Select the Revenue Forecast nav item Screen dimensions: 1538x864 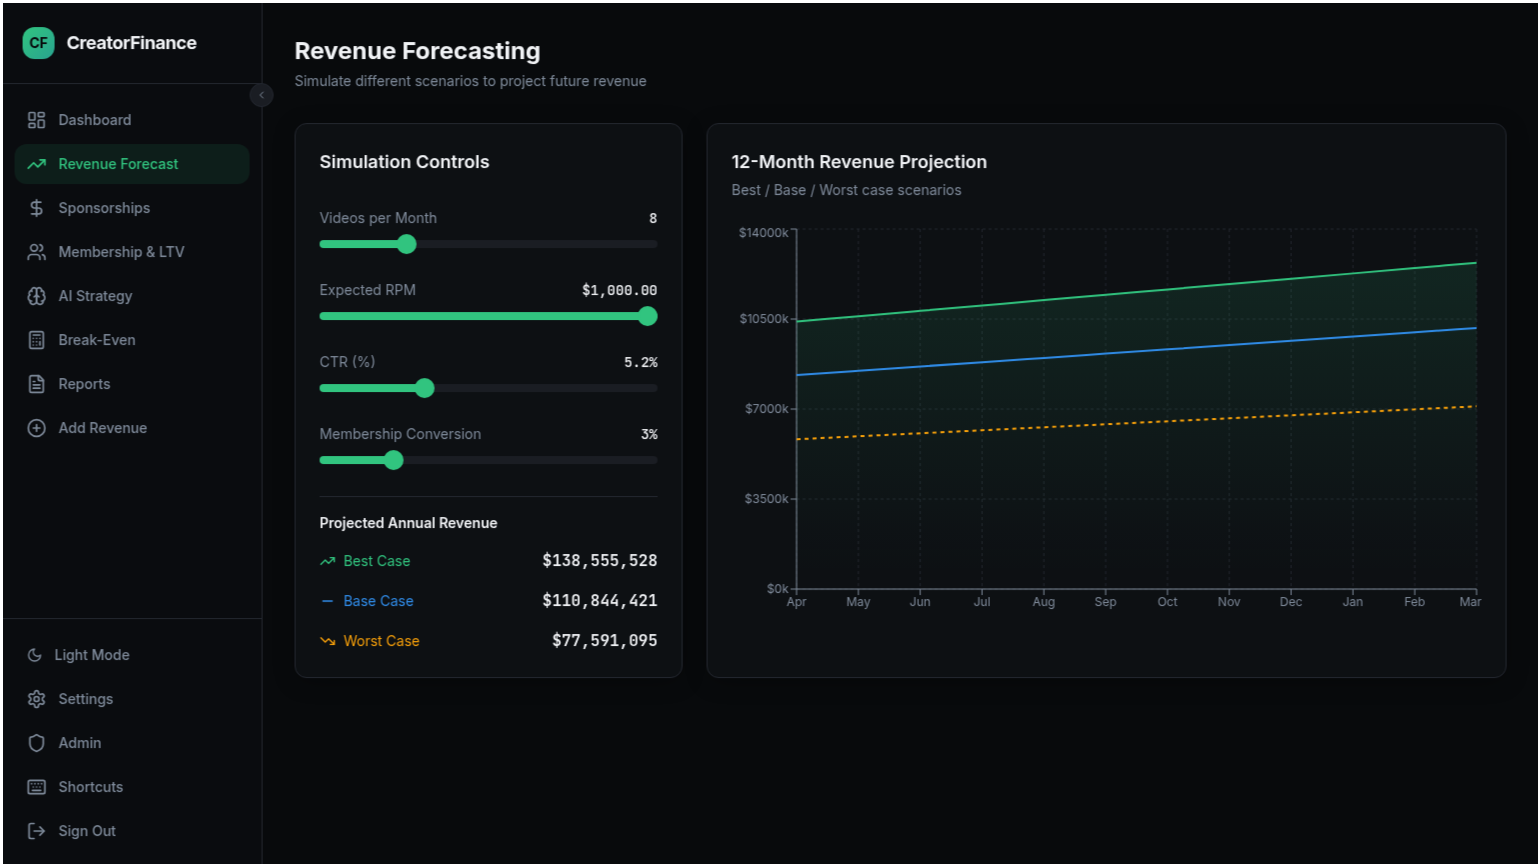119,163
